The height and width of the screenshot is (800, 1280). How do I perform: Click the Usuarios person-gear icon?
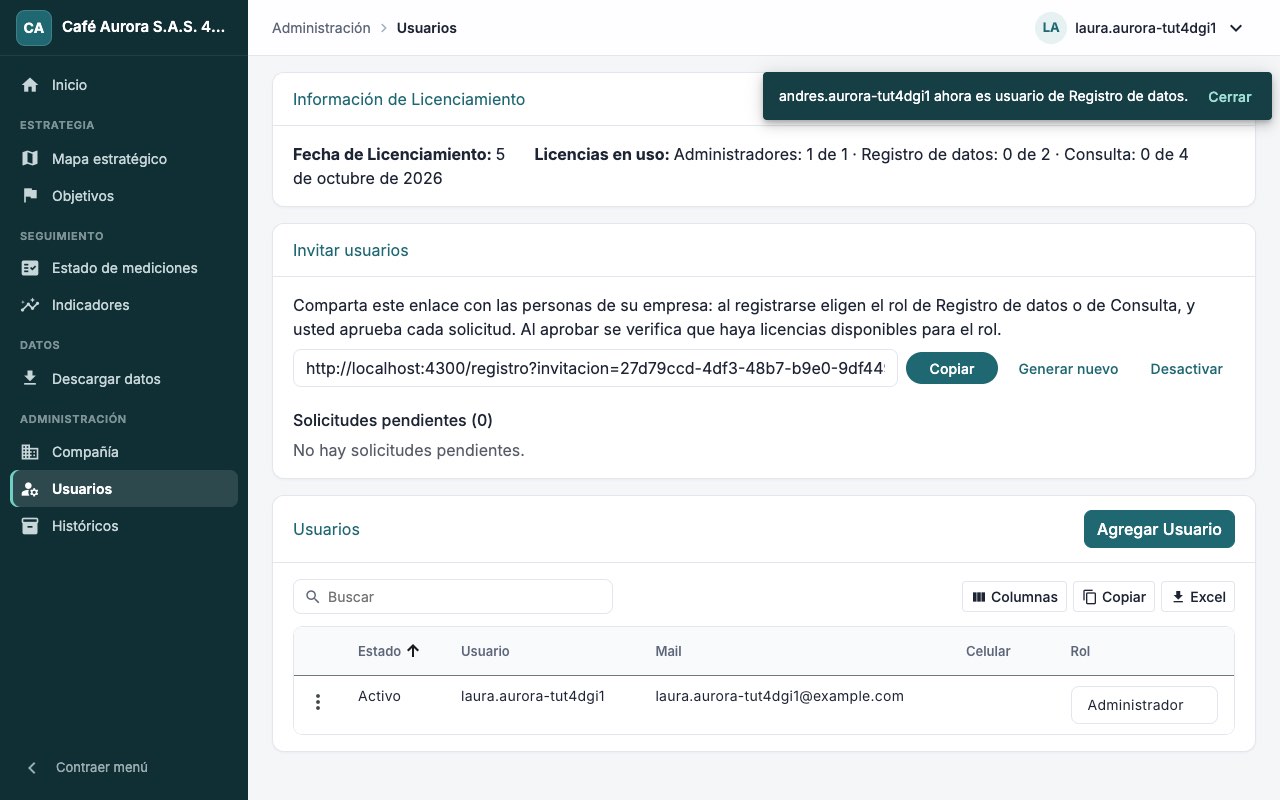30,489
